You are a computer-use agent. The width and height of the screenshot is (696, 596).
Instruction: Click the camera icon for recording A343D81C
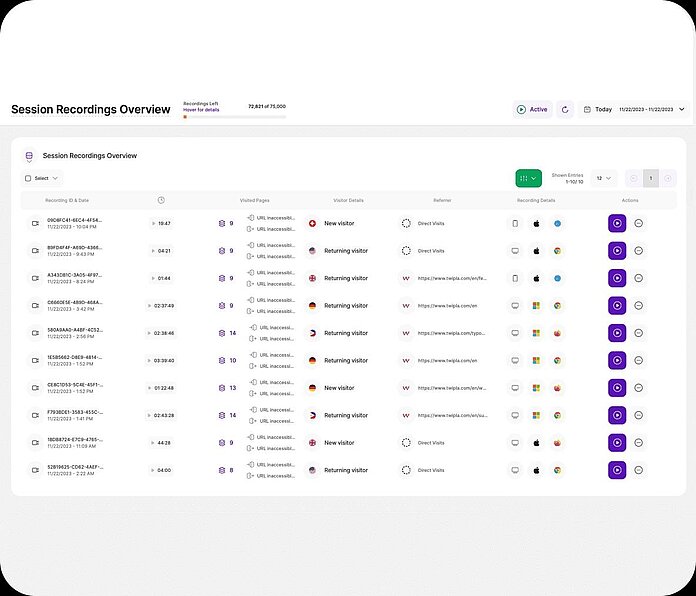[33, 278]
